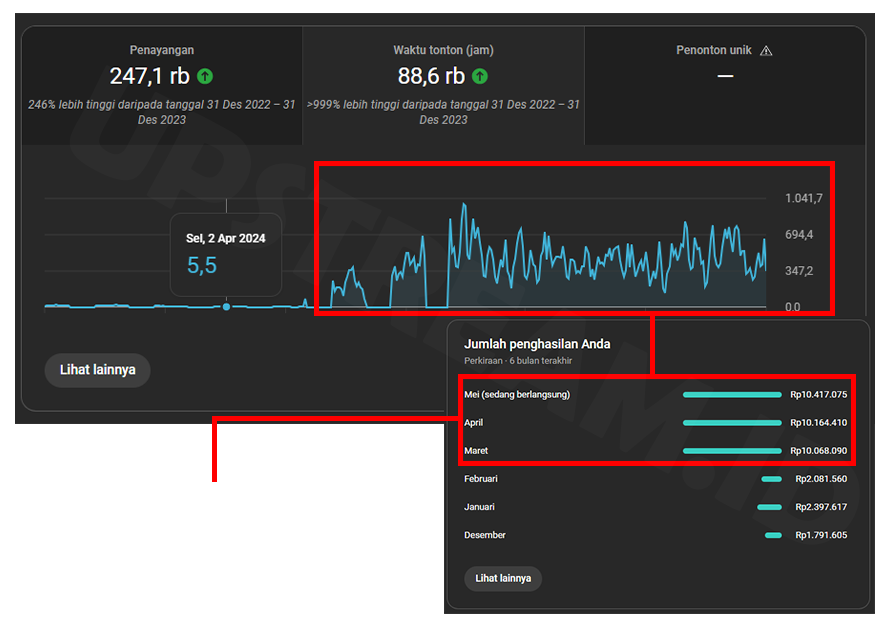Click the Jumlah penghasilan Anda heading
890x632 pixels.
tap(537, 344)
